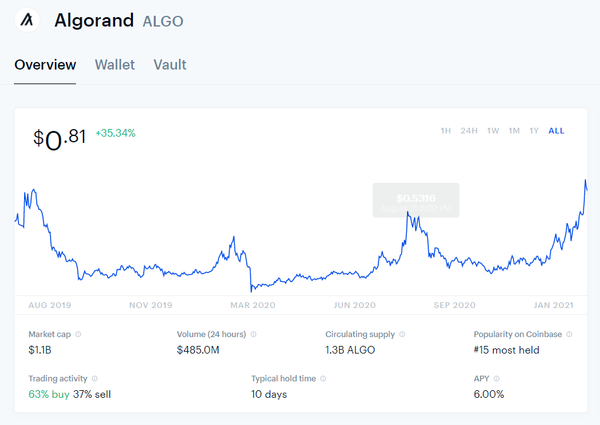Click the info icon beside Market cap

click(78, 335)
